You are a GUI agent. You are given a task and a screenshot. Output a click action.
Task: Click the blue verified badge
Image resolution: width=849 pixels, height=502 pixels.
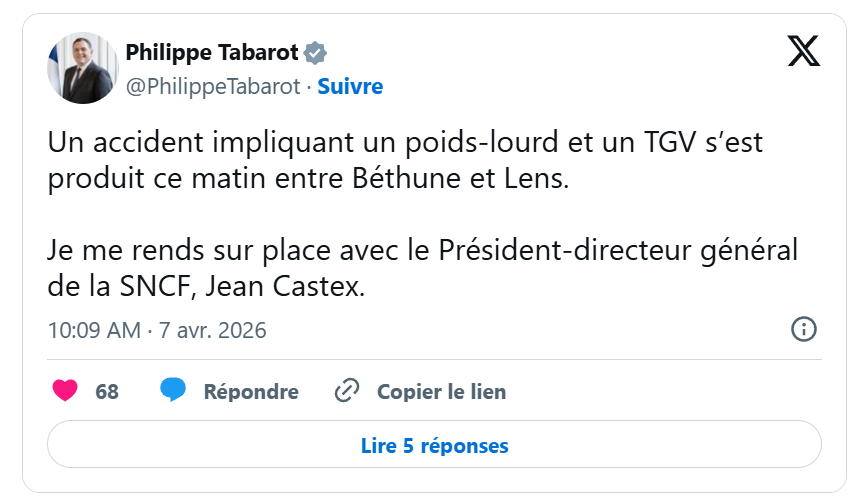pos(315,53)
